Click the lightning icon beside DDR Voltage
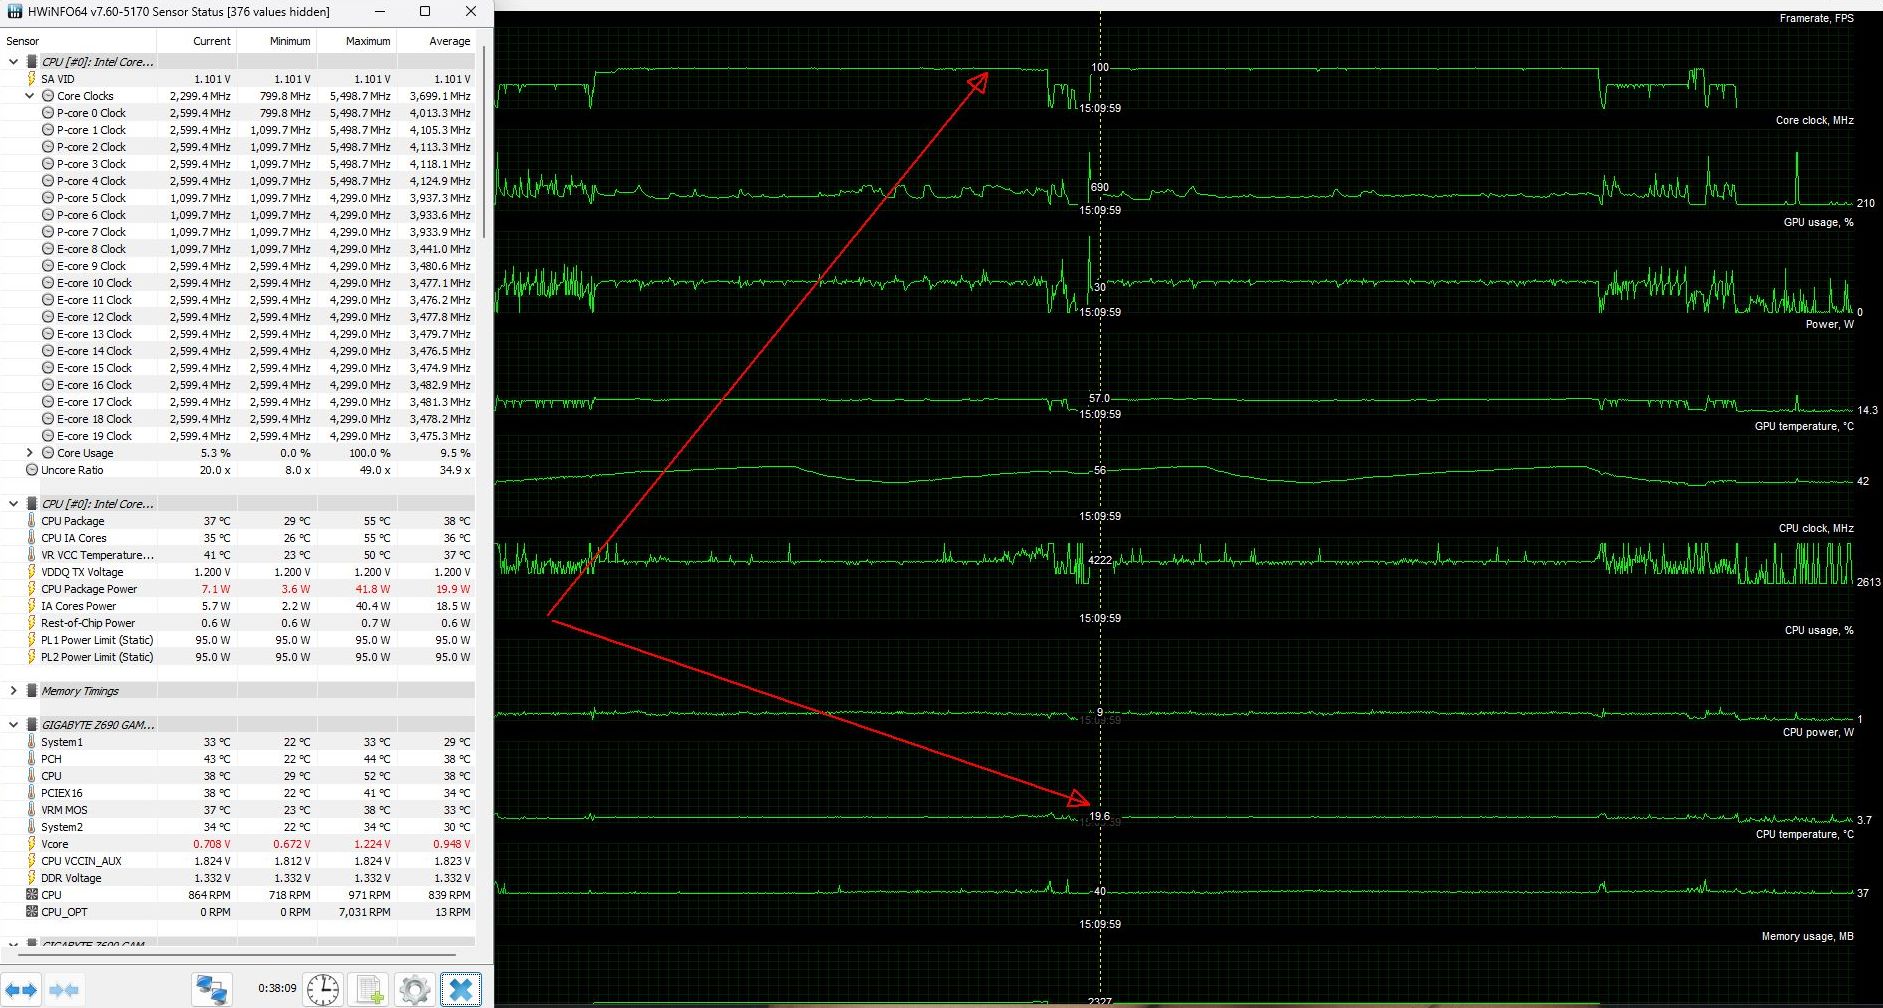Viewport: 1883px width, 1008px height. click(32, 878)
